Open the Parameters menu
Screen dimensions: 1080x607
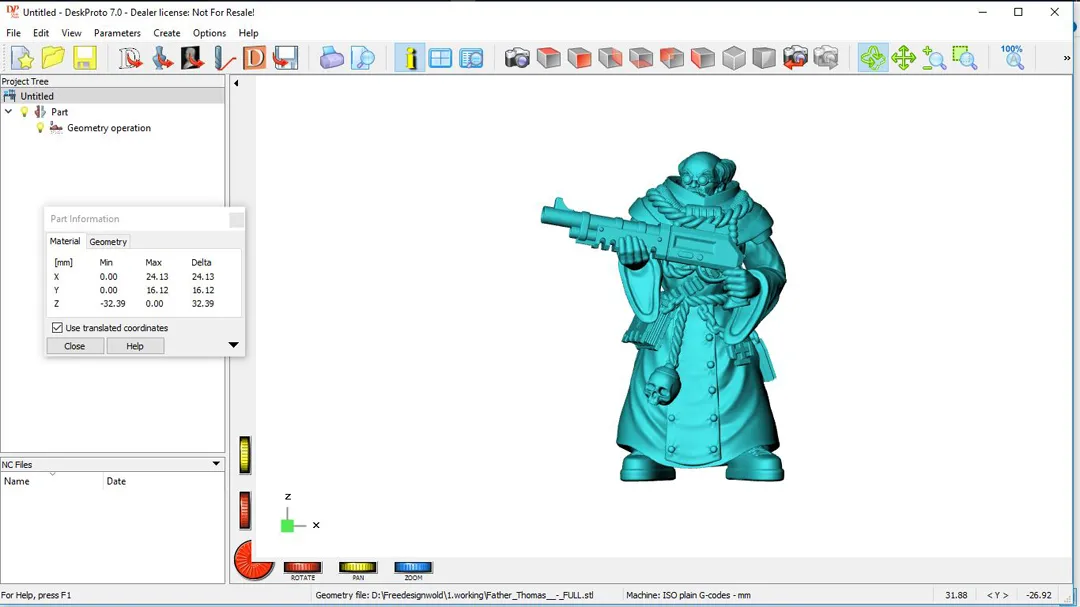tap(117, 33)
